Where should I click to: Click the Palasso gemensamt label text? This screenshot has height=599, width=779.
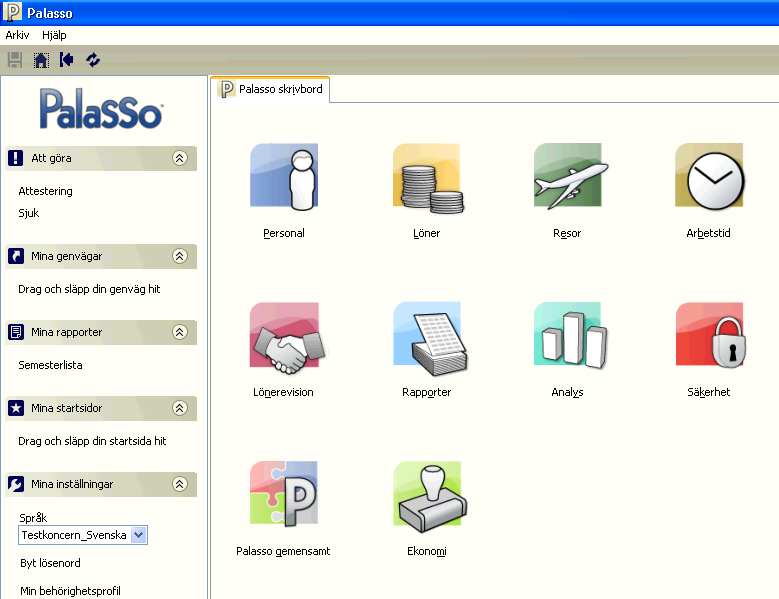(283, 551)
